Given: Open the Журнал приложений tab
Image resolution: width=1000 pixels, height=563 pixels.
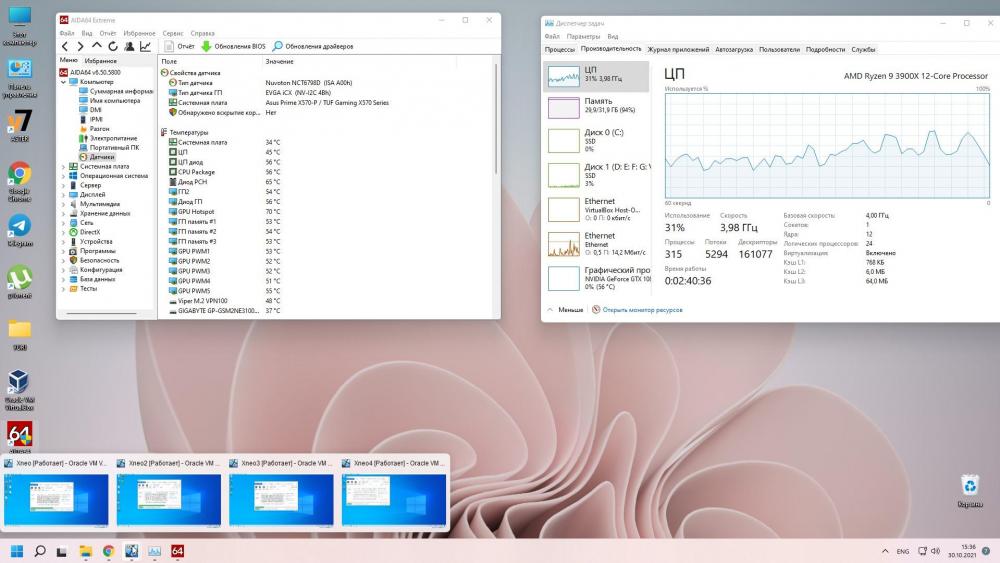Looking at the screenshot, I should 678,49.
